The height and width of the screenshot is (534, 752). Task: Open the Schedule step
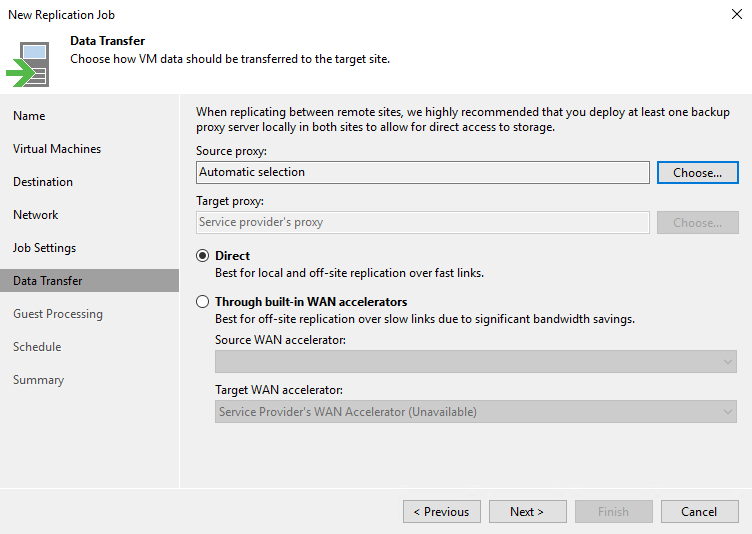pos(37,347)
